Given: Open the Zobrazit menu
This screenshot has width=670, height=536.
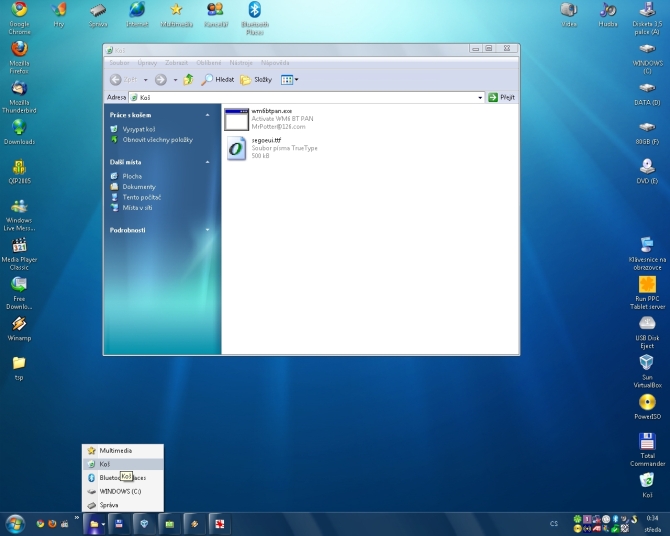Looking at the screenshot, I should coord(175,62).
